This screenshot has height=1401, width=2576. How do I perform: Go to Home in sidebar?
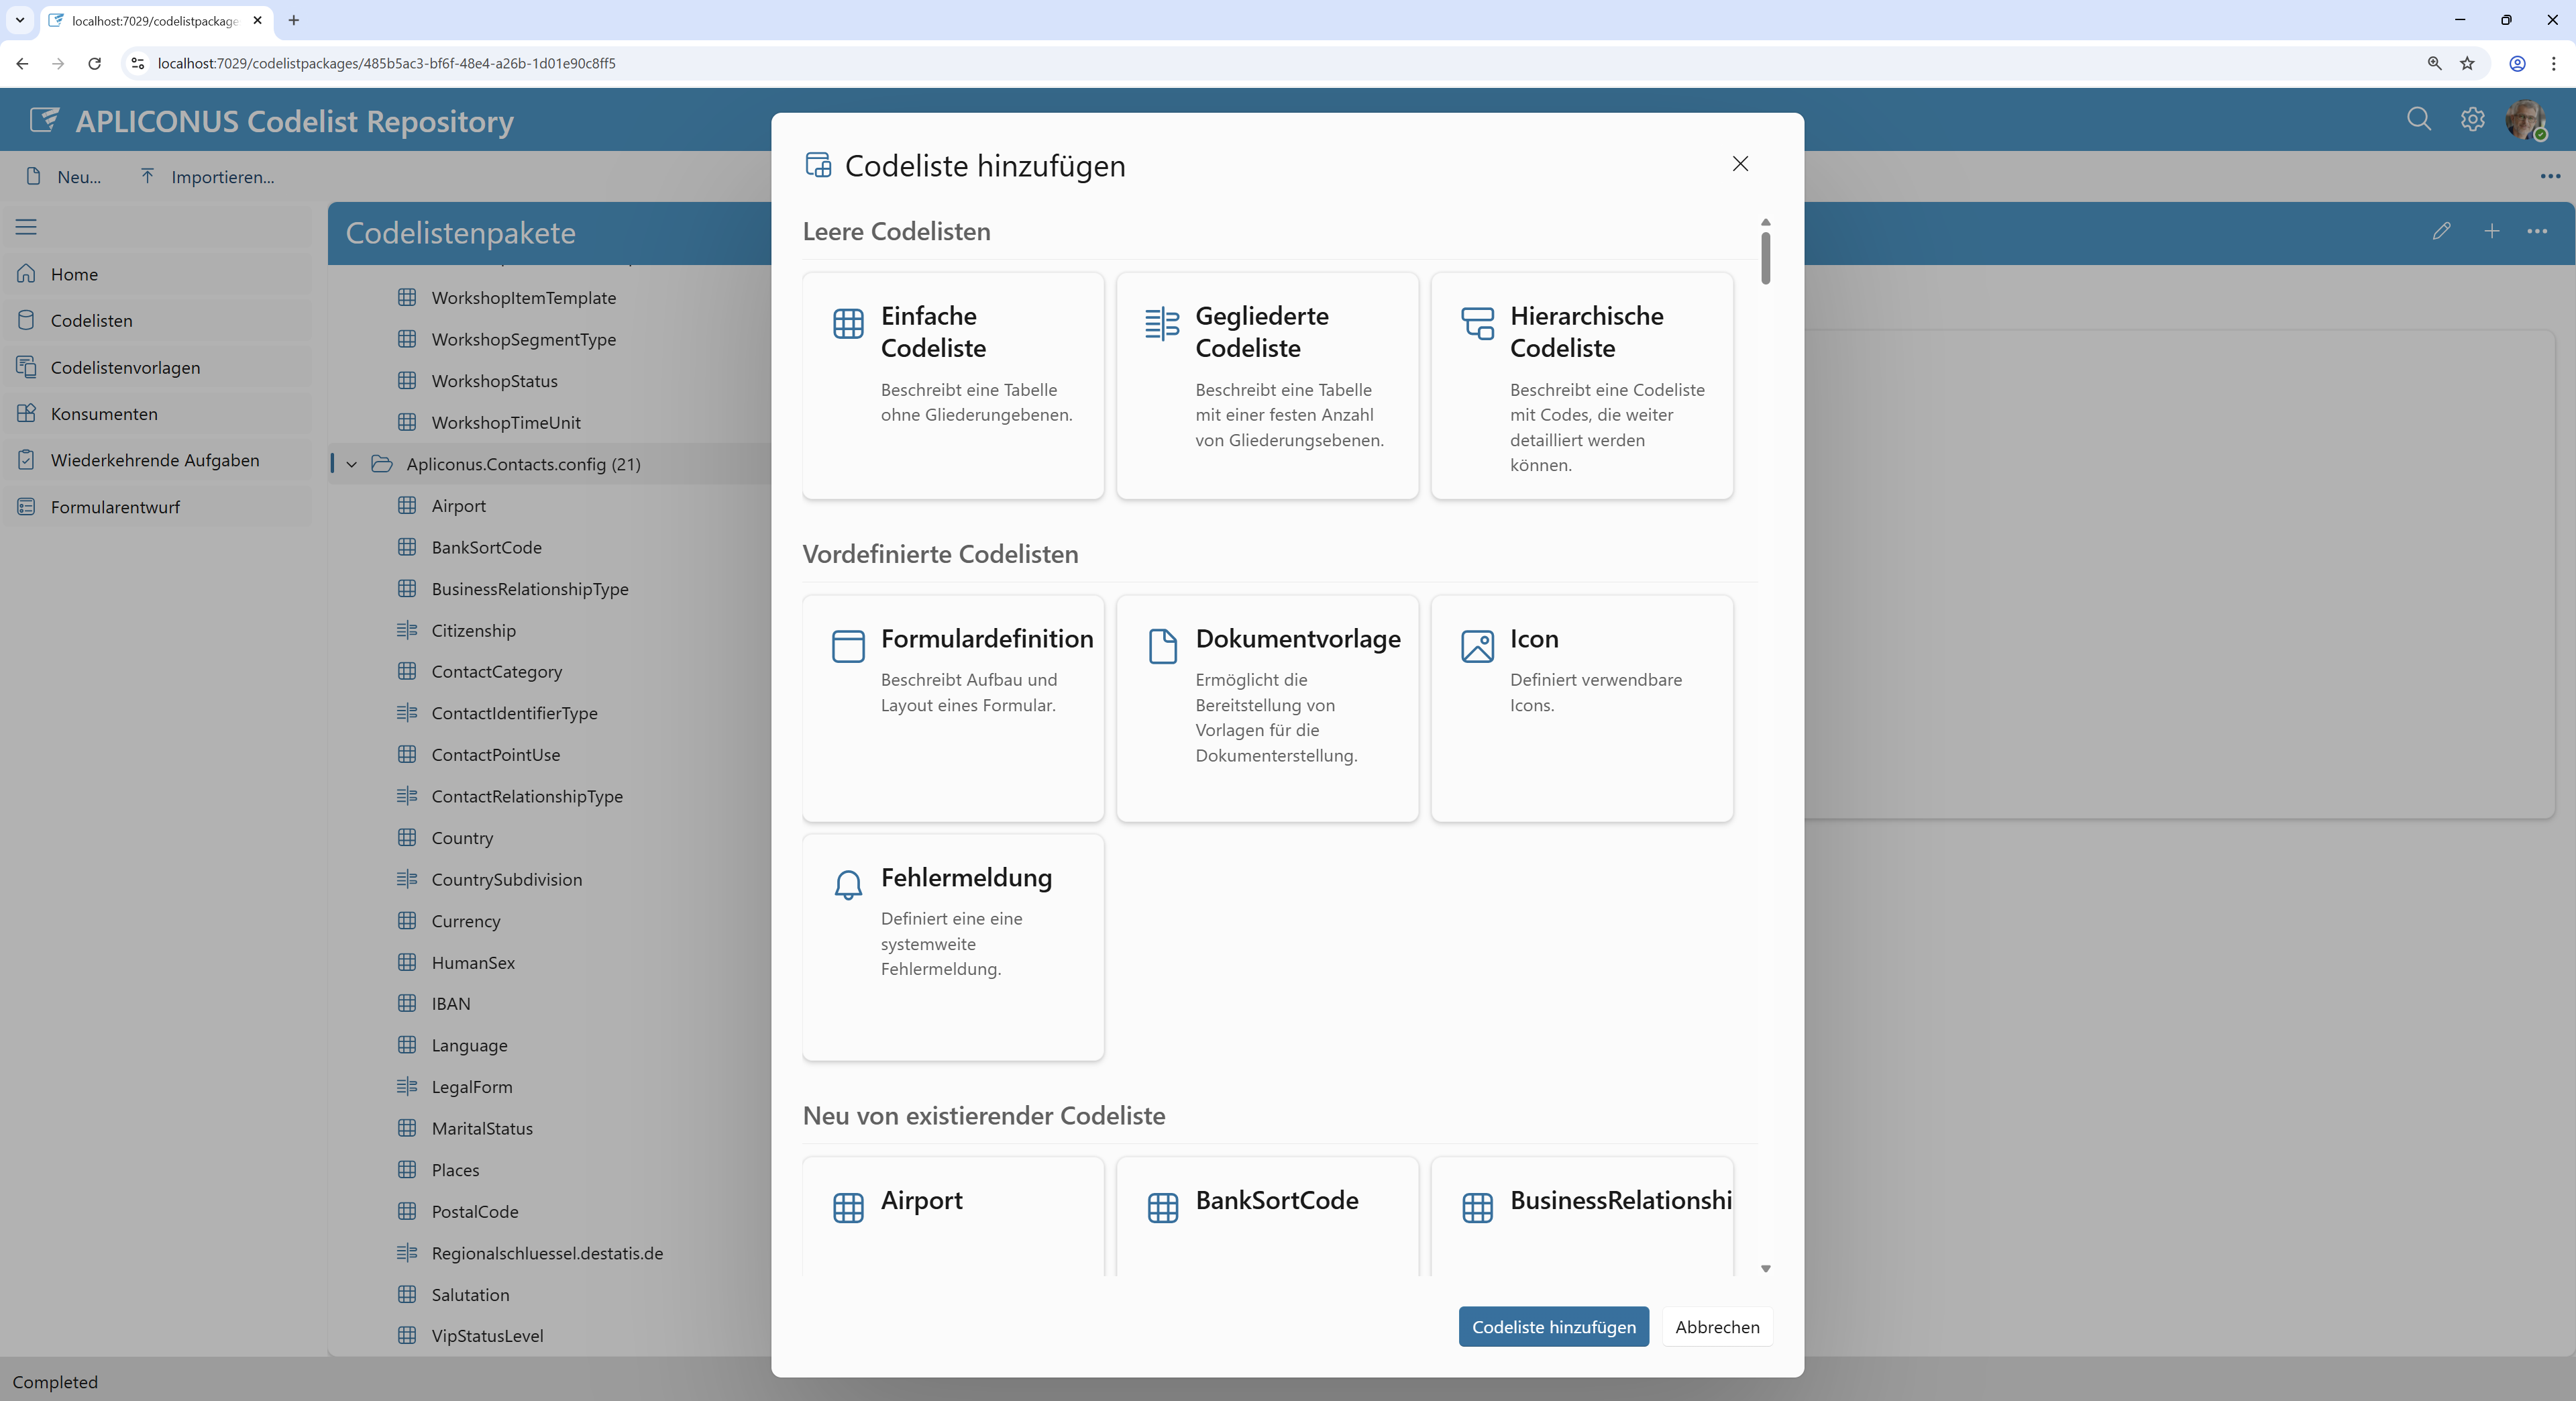(158, 274)
